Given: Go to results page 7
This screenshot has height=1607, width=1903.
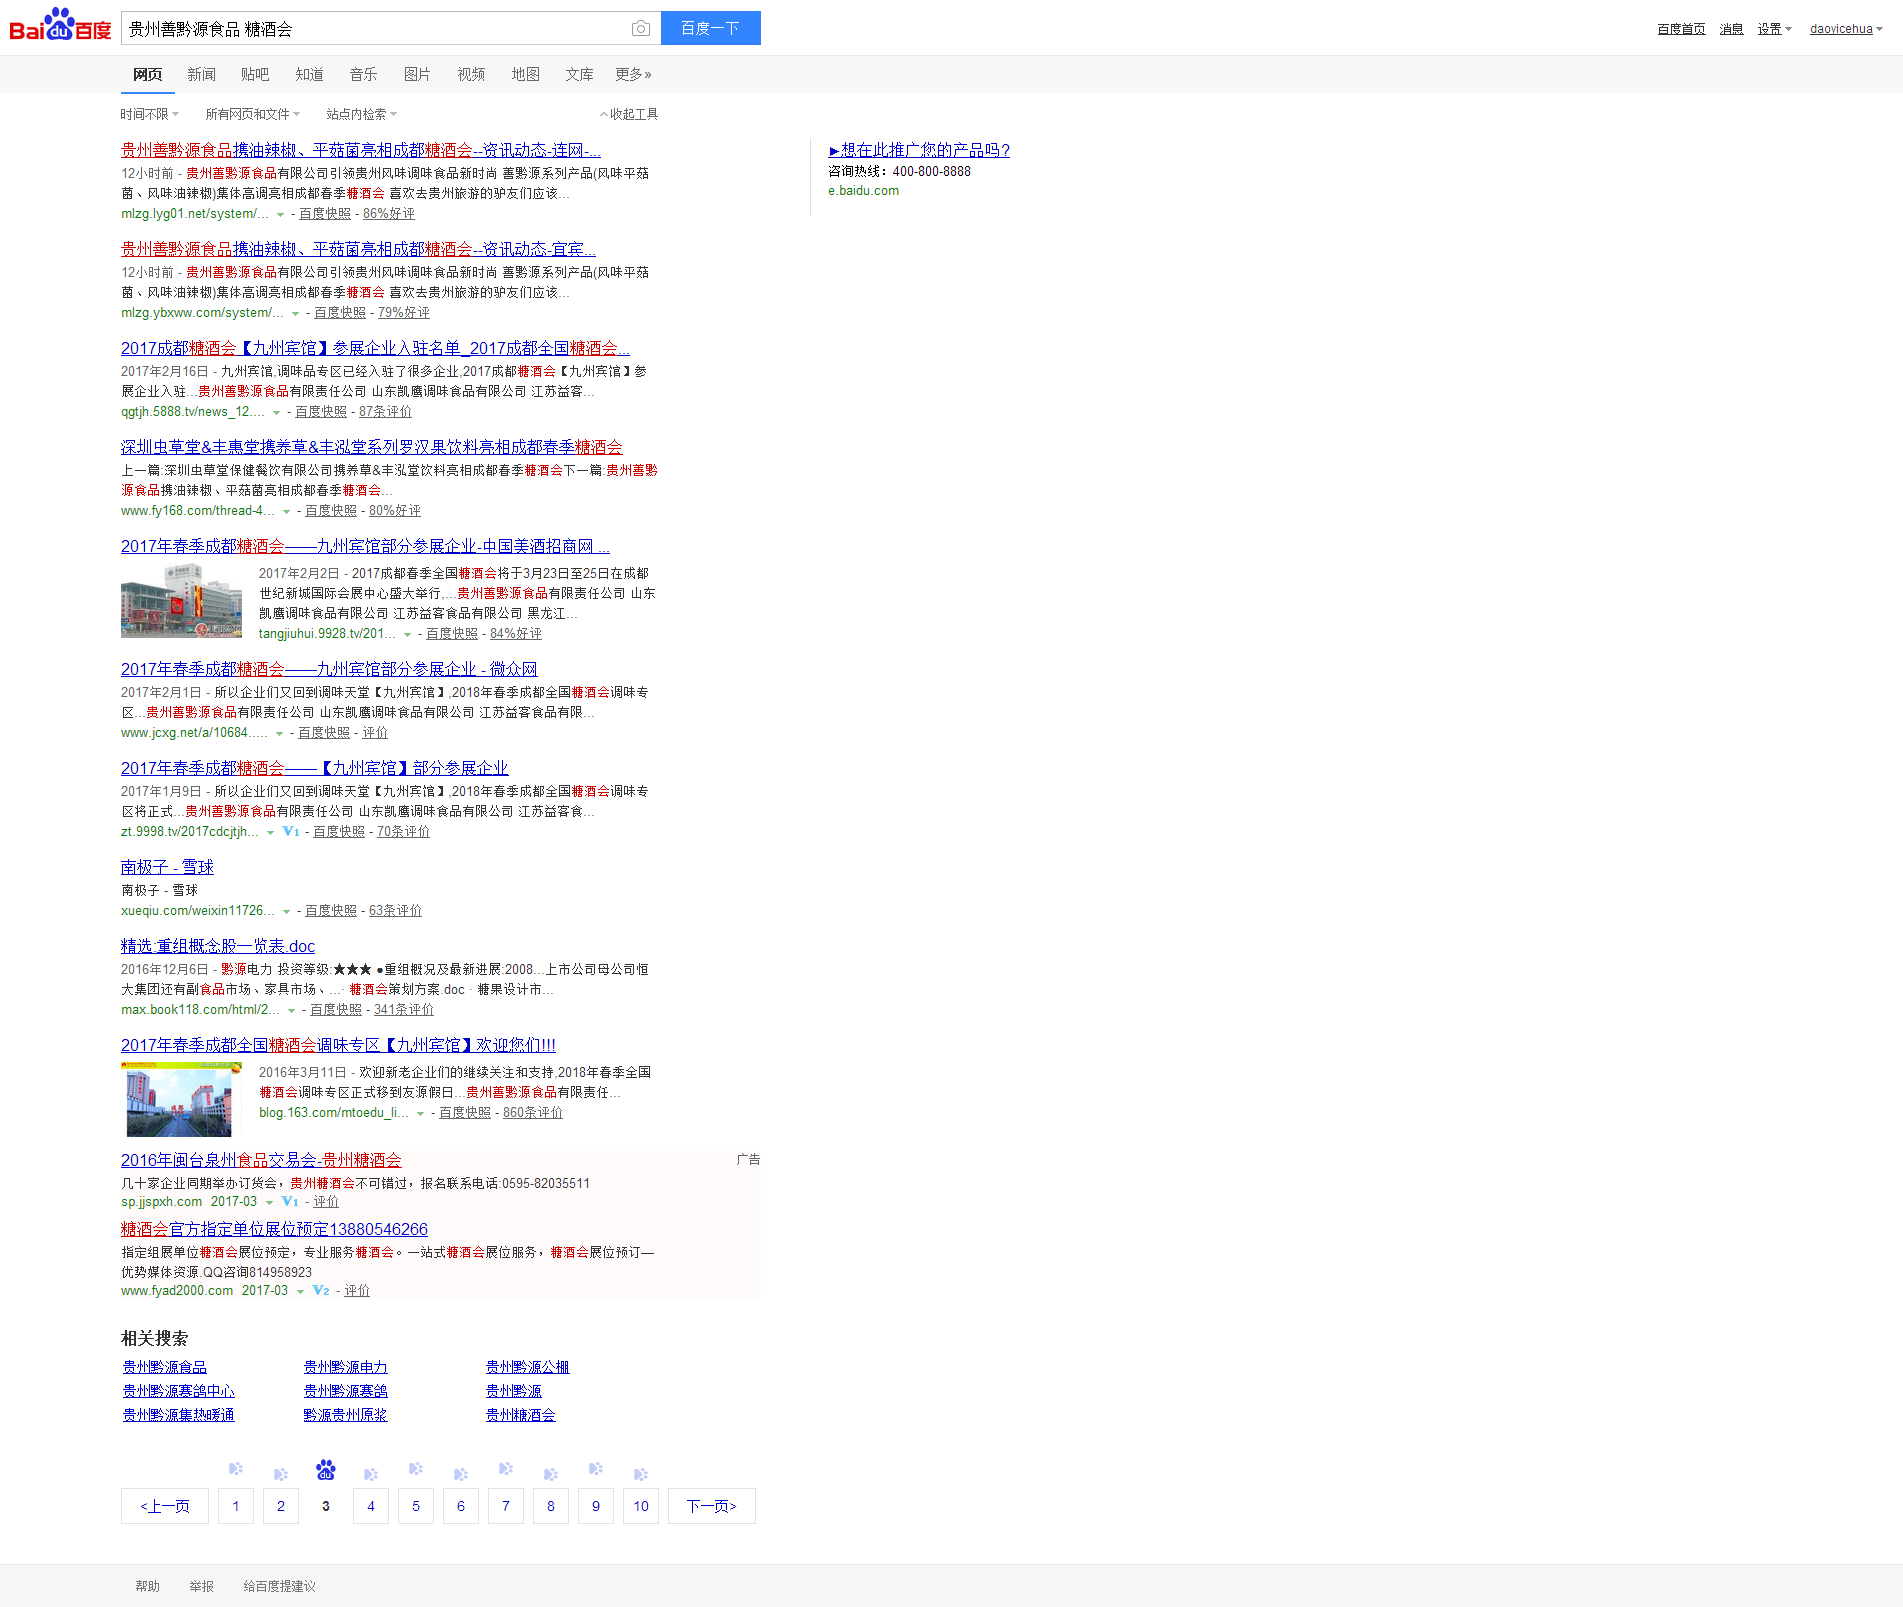Looking at the screenshot, I should click(506, 1506).
